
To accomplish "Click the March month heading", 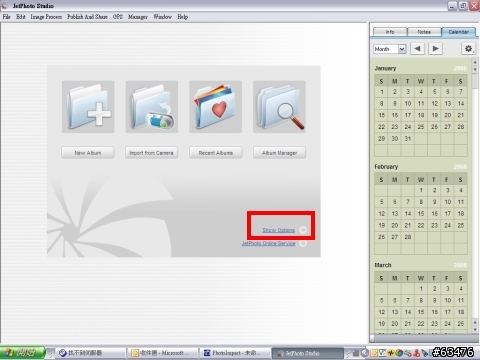I will (383, 265).
